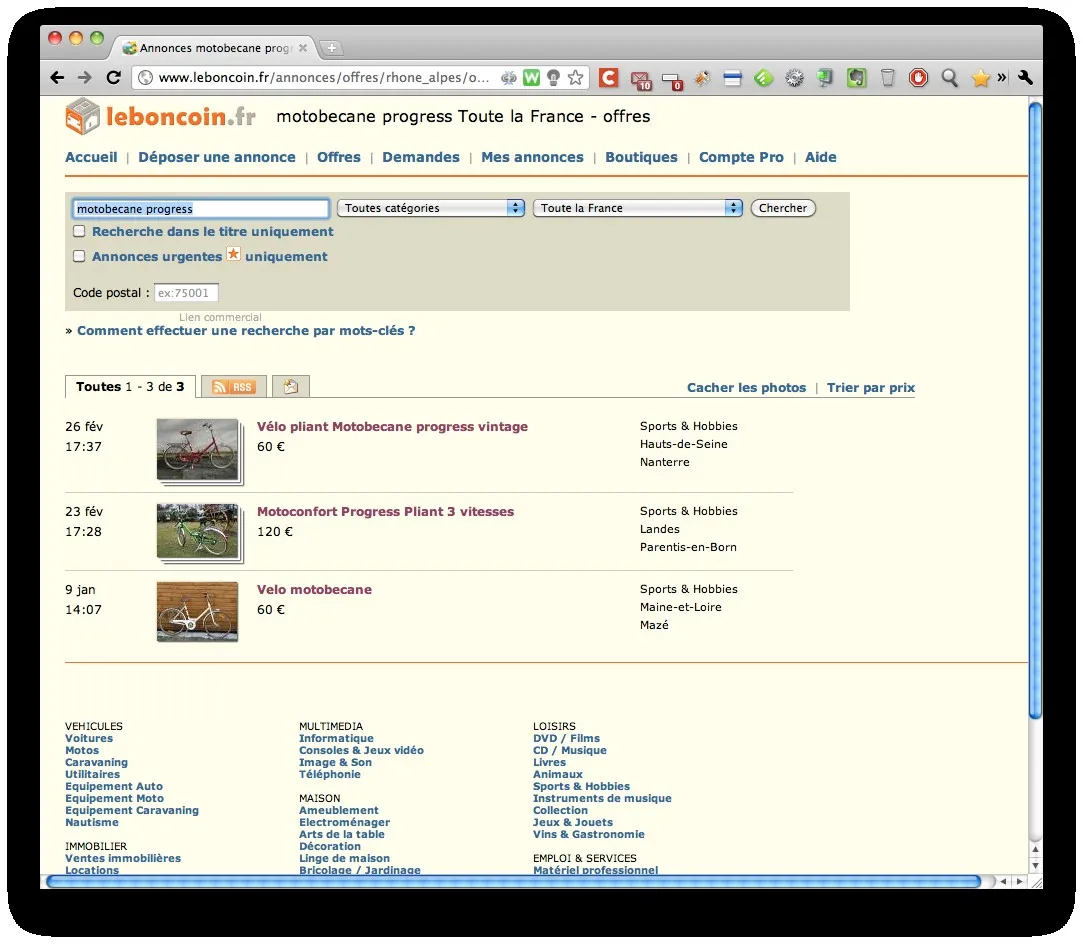The image size is (1083, 944).
Task: Click the green monitor extension icon
Action: (x=825, y=78)
